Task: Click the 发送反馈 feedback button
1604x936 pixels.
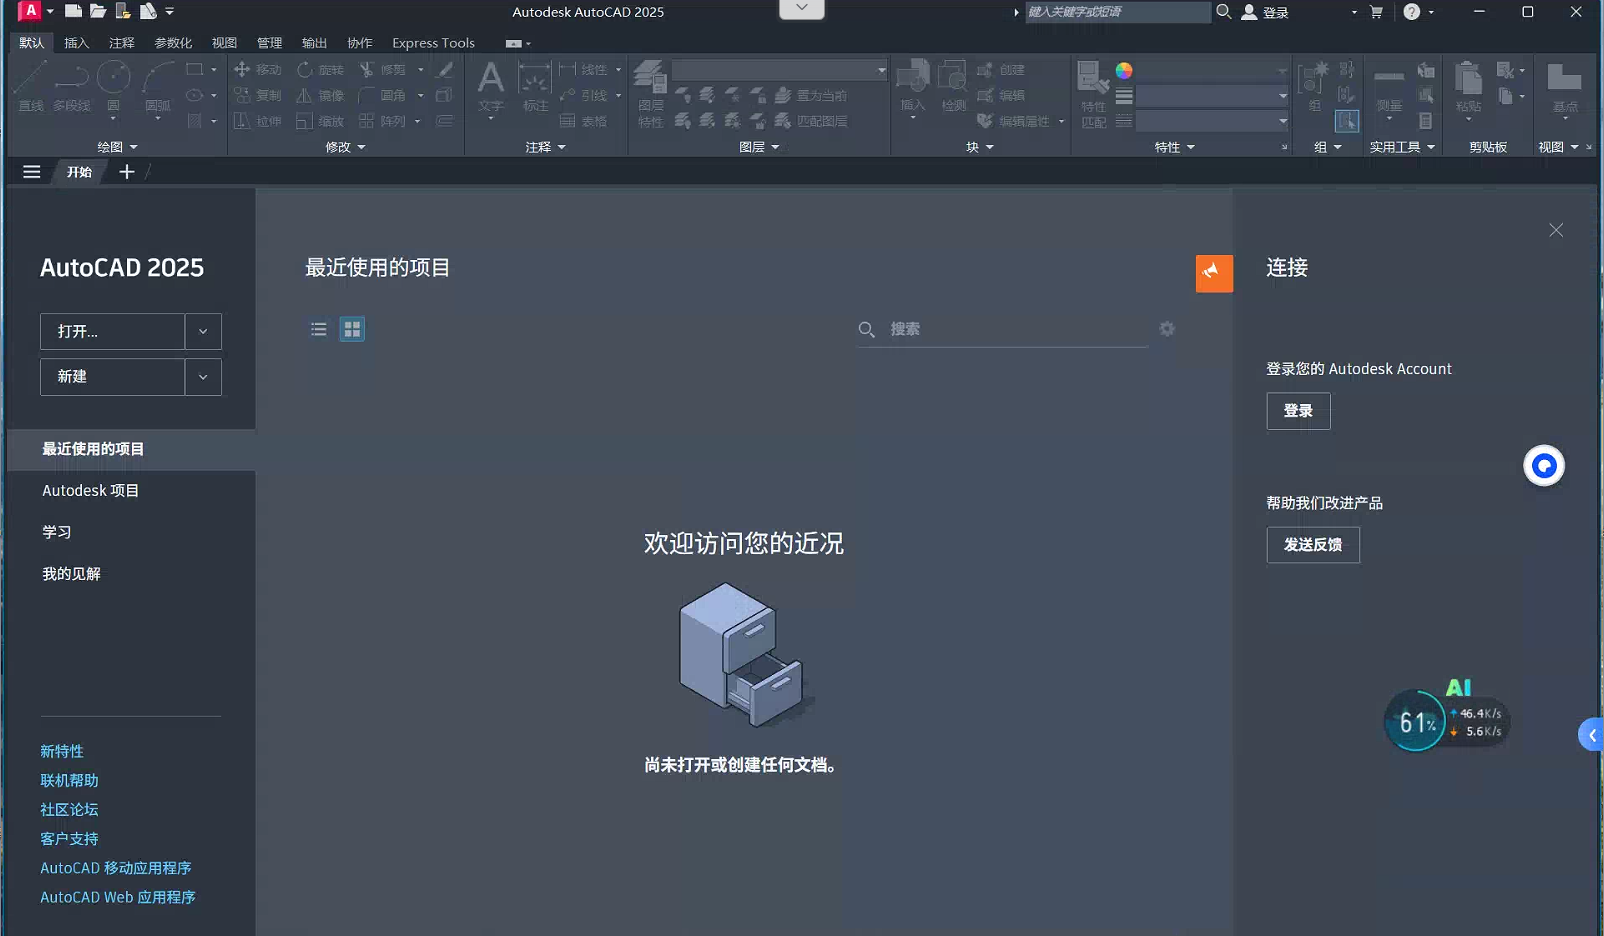Action: point(1312,545)
